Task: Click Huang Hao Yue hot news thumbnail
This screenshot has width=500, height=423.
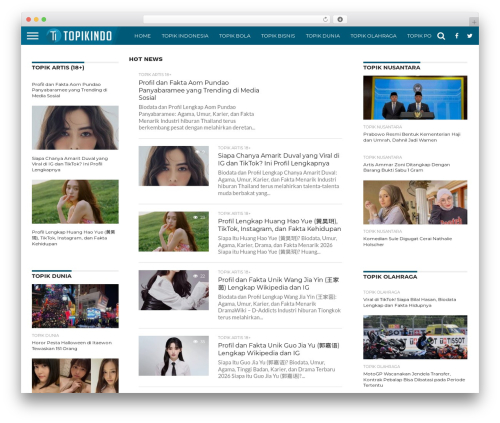Action: click(174, 231)
